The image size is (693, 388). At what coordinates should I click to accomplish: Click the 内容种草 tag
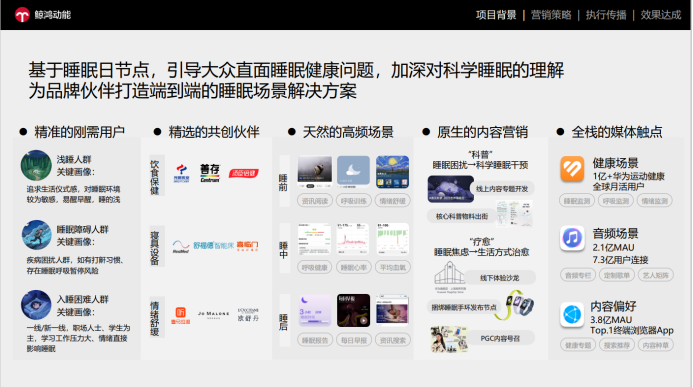655,345
